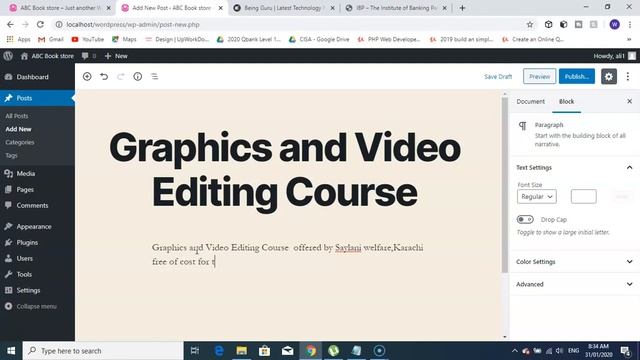Open File Explorer from taskbar

pyautogui.click(x=242, y=351)
